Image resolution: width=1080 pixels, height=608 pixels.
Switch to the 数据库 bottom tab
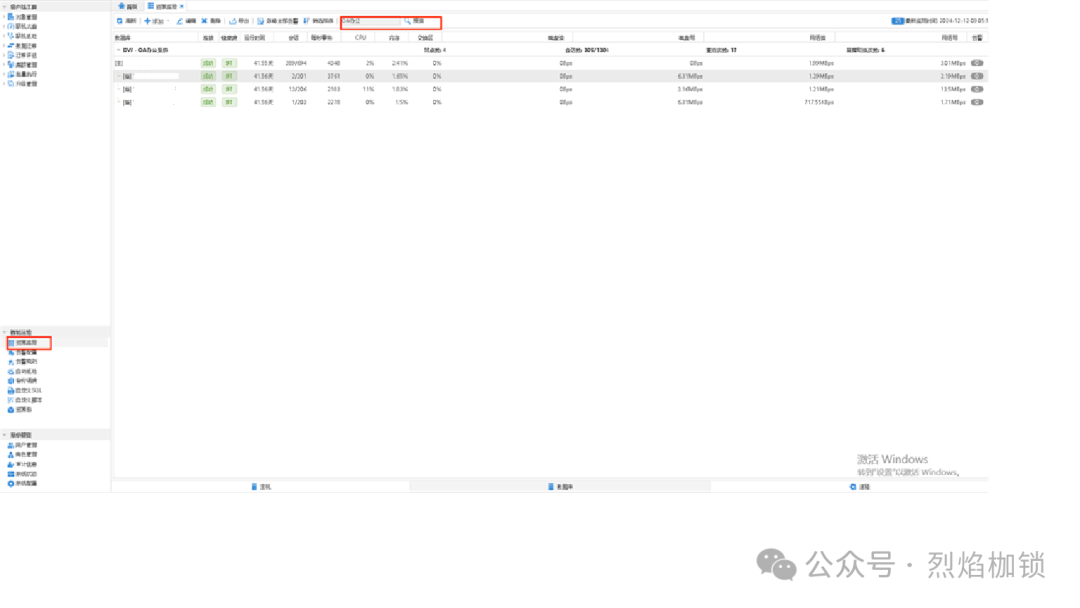coord(560,487)
